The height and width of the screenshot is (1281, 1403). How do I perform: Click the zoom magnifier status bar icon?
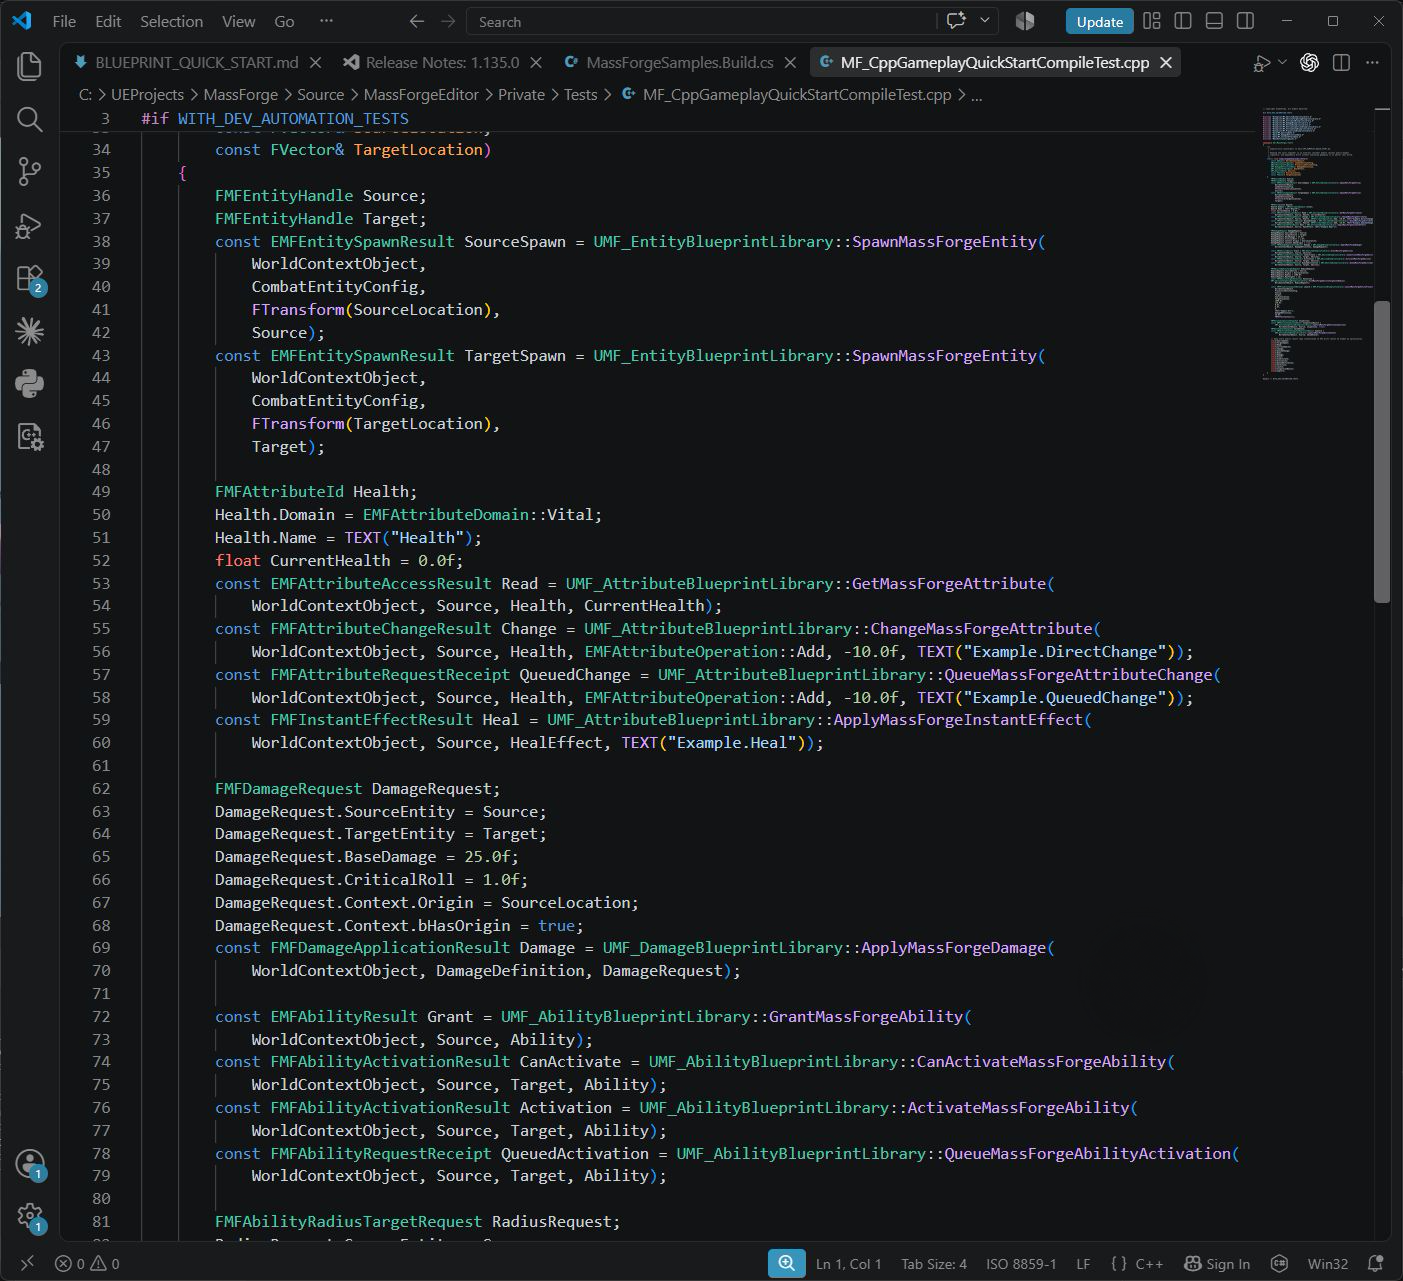pos(787,1263)
